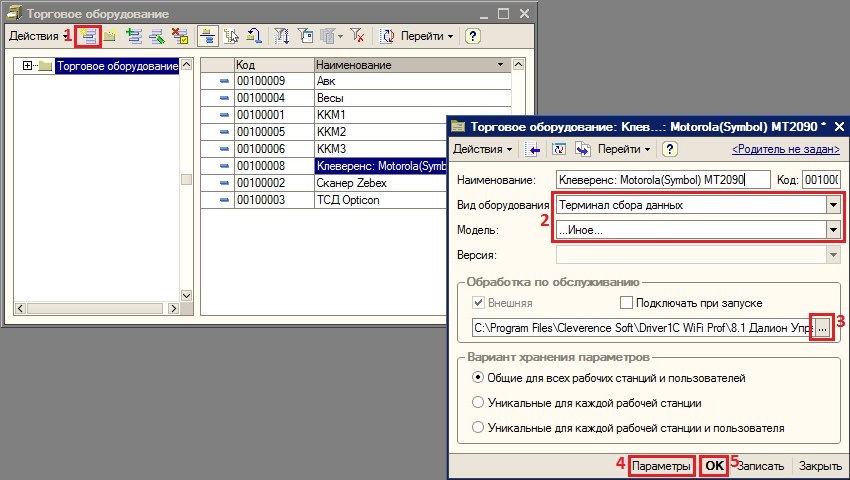Open the Версия dropdown arrow
Viewport: 850px width, 480px height.
(x=833, y=255)
